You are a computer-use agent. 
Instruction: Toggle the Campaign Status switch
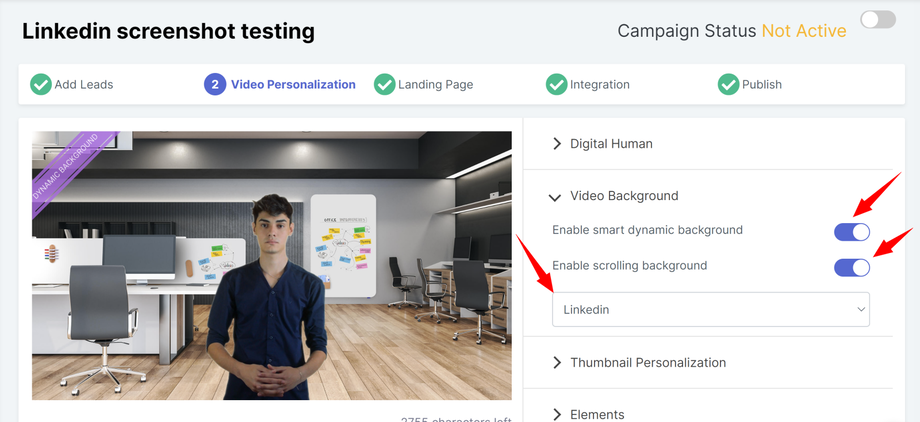[x=878, y=21]
